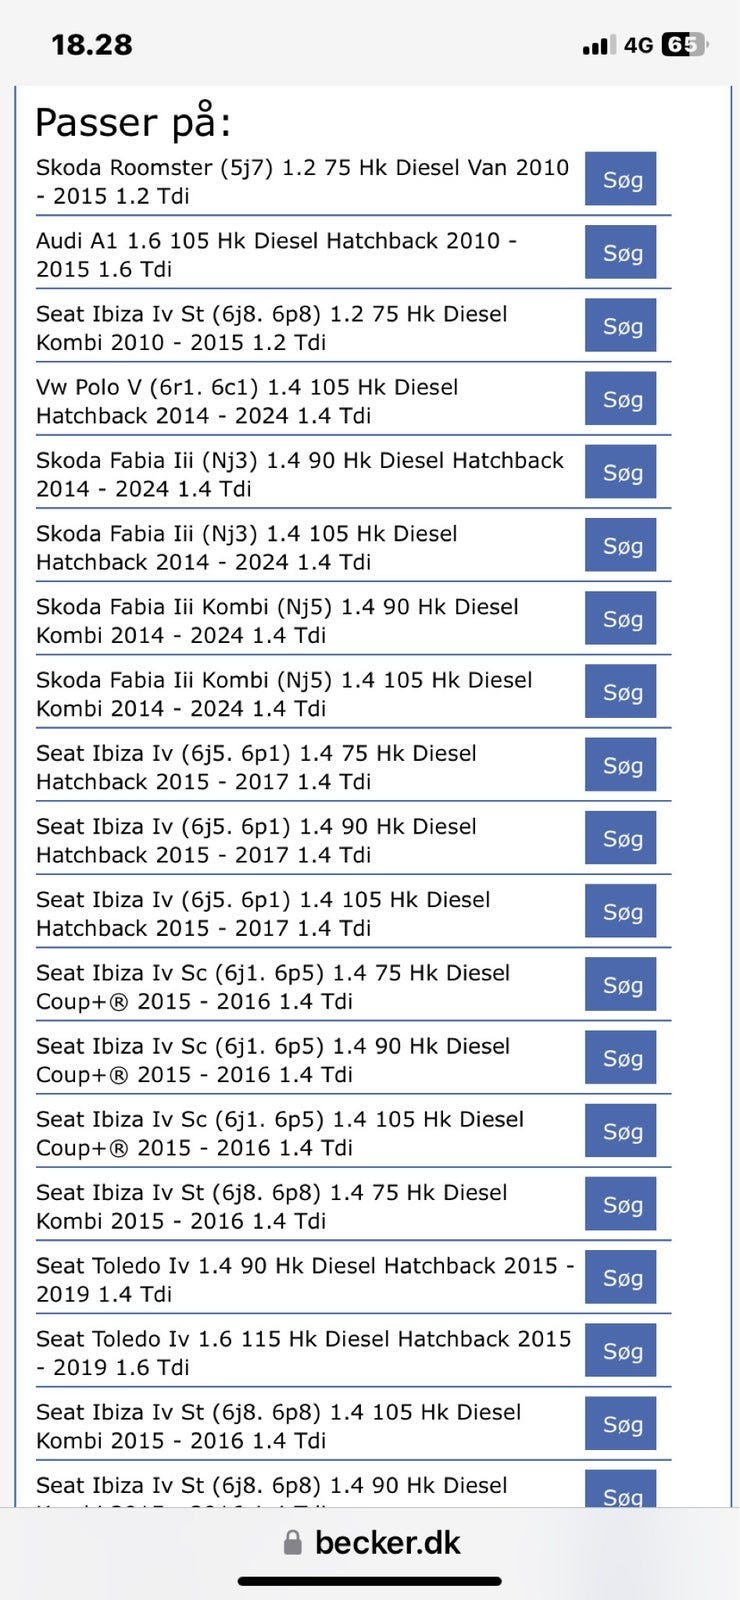740x1600 pixels.
Task: Click the Seat Ibiza Iv St 1.2 Tdi entry text
Action: click(x=272, y=328)
